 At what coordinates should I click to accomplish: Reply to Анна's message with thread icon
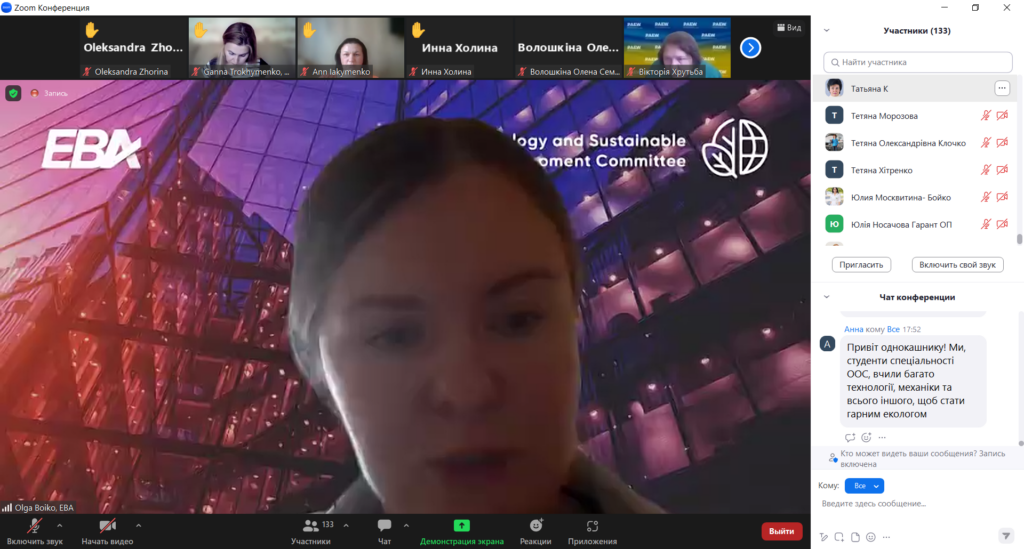tap(850, 437)
